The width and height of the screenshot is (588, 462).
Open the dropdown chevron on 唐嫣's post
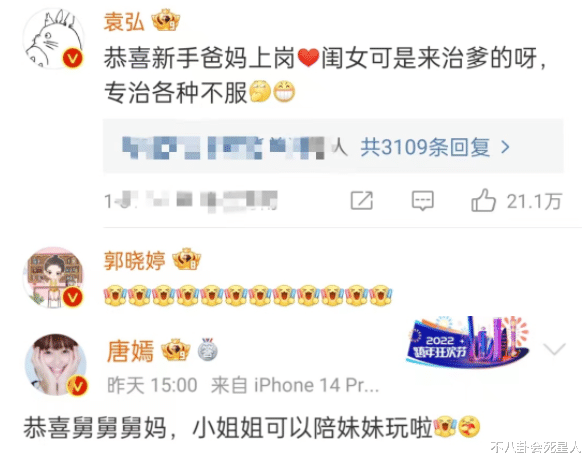point(554,349)
